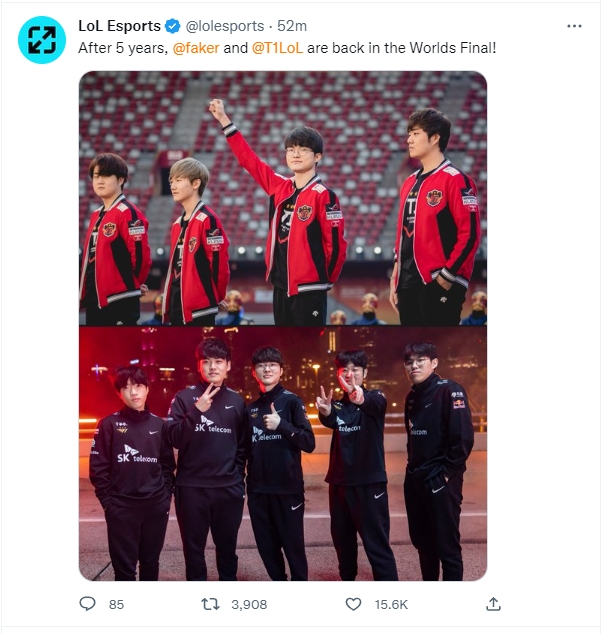Open the share upload icon
The height and width of the screenshot is (634, 606).
(493, 604)
